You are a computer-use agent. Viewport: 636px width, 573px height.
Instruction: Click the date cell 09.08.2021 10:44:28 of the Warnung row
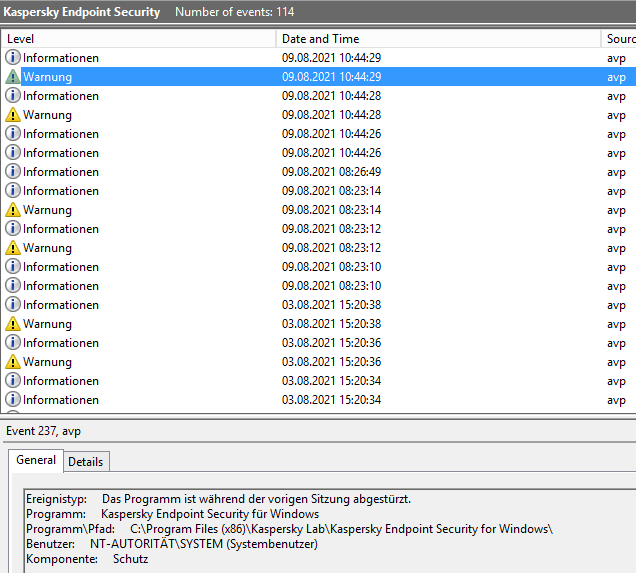[331, 115]
